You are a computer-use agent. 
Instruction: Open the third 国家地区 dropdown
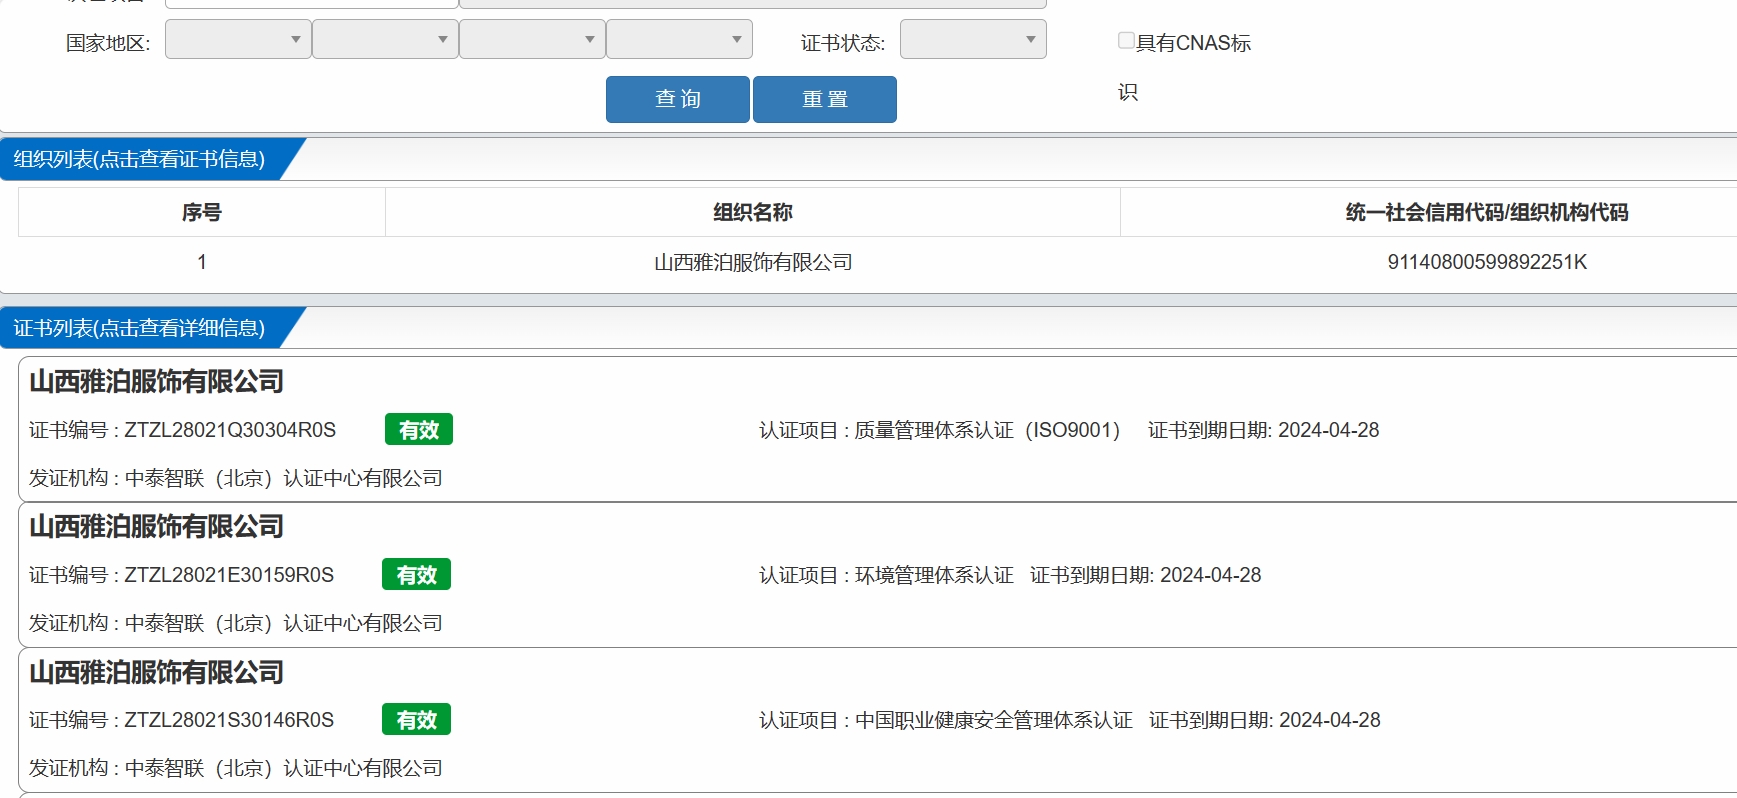click(532, 39)
